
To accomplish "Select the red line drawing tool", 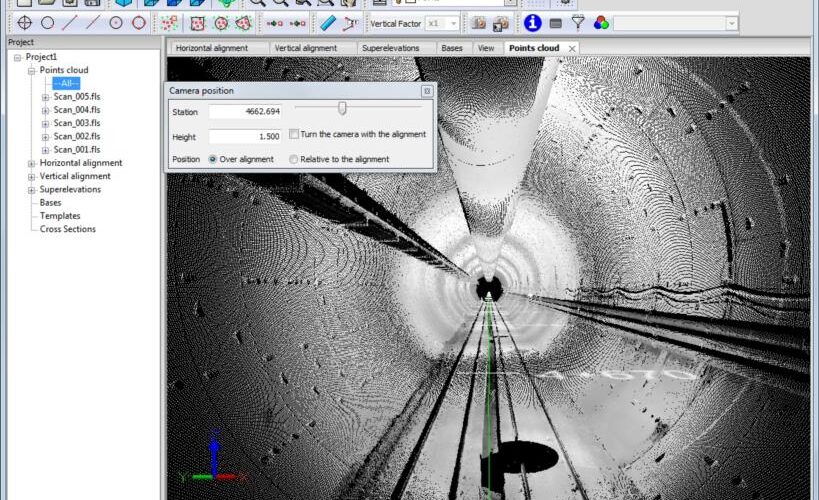I will pos(70,23).
